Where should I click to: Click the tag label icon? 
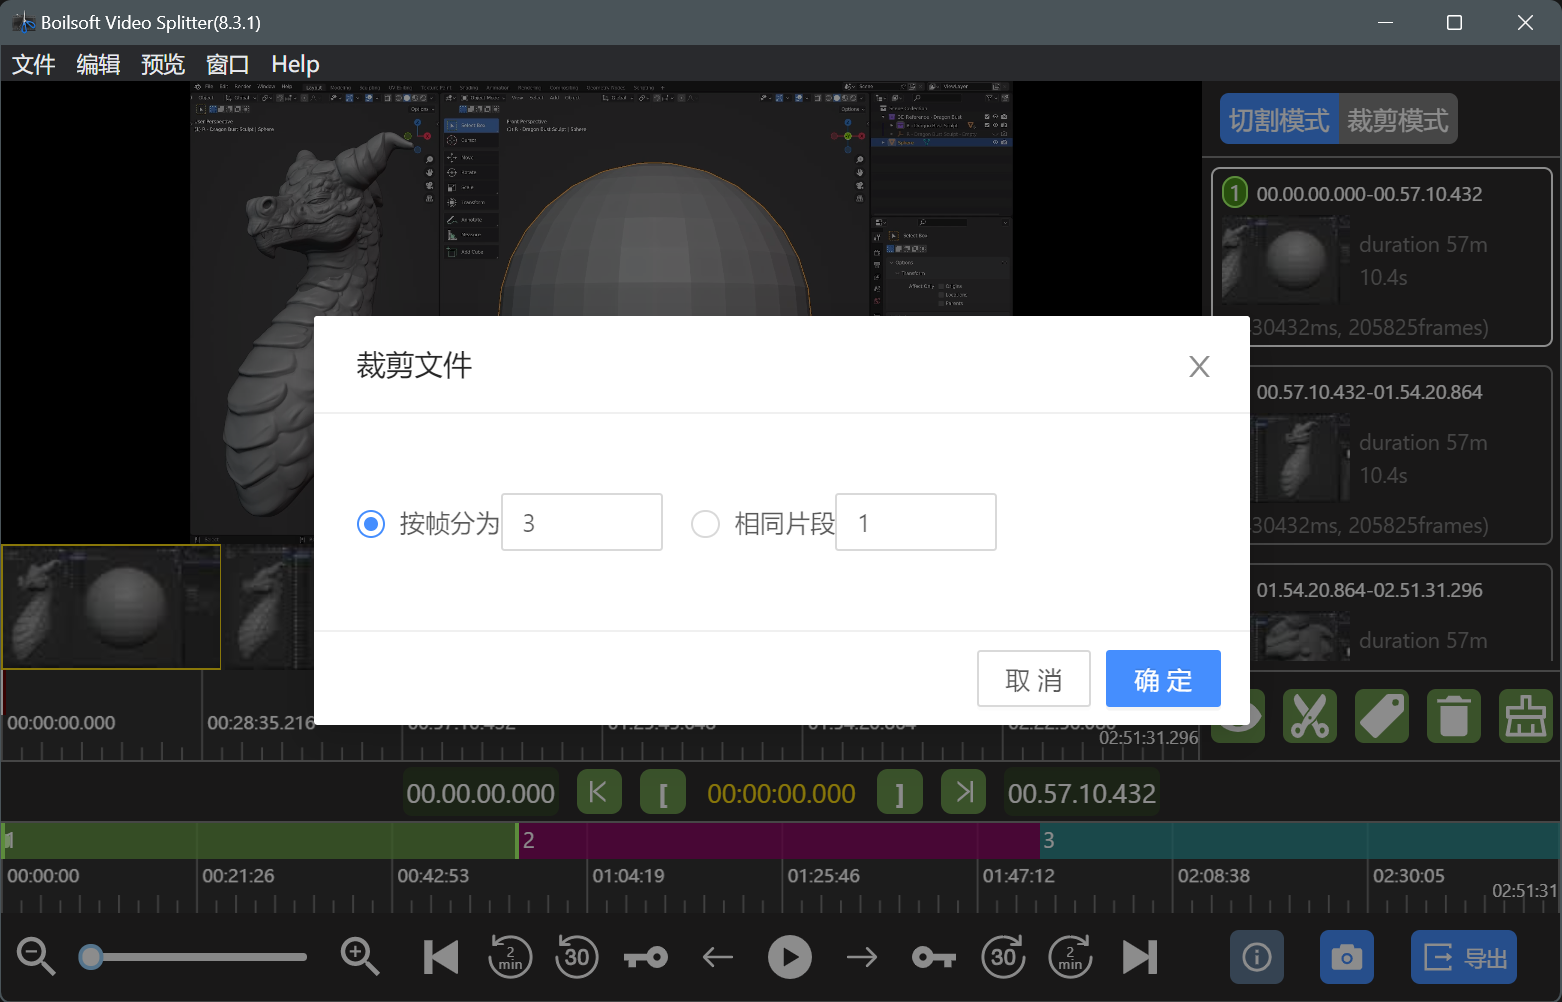[x=1382, y=716]
